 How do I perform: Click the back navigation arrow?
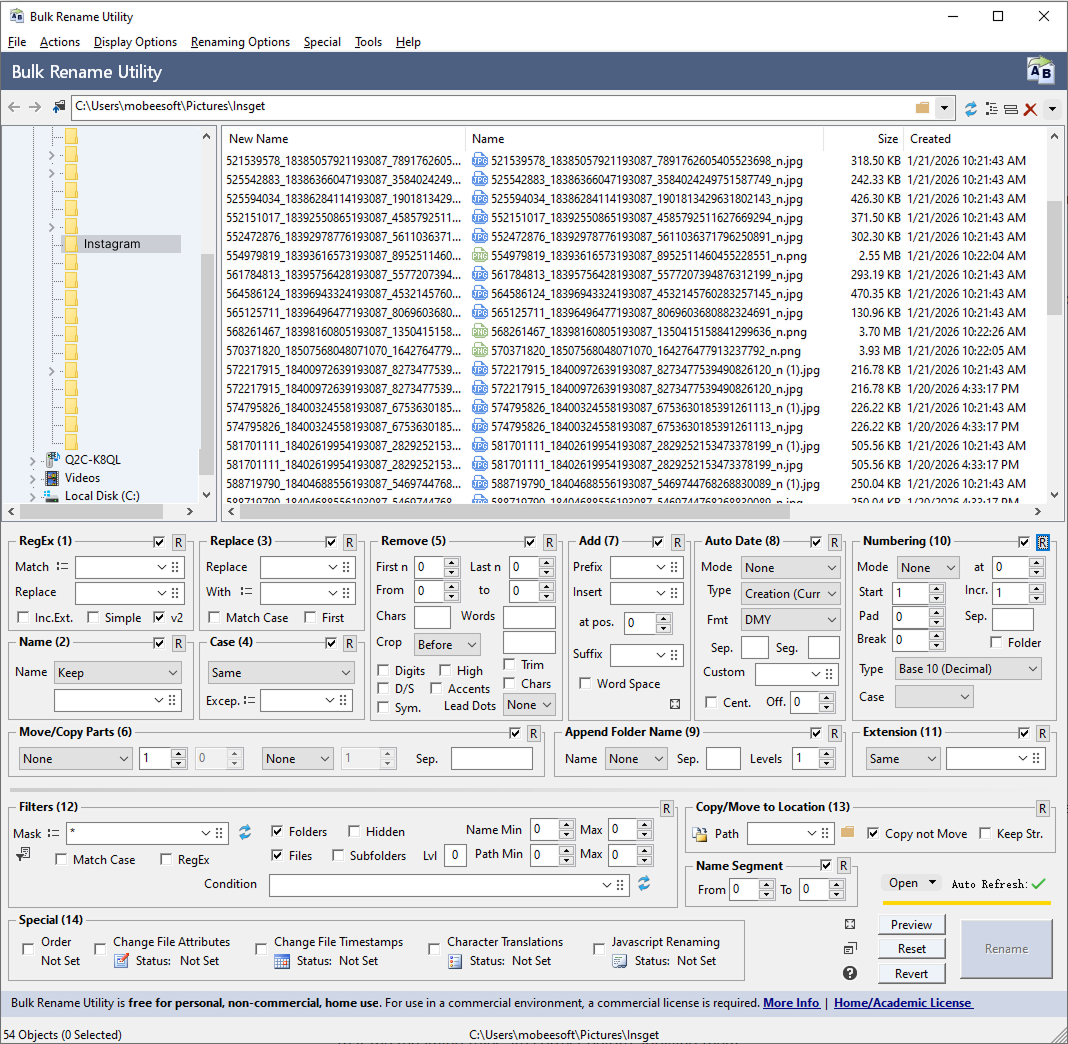14,107
